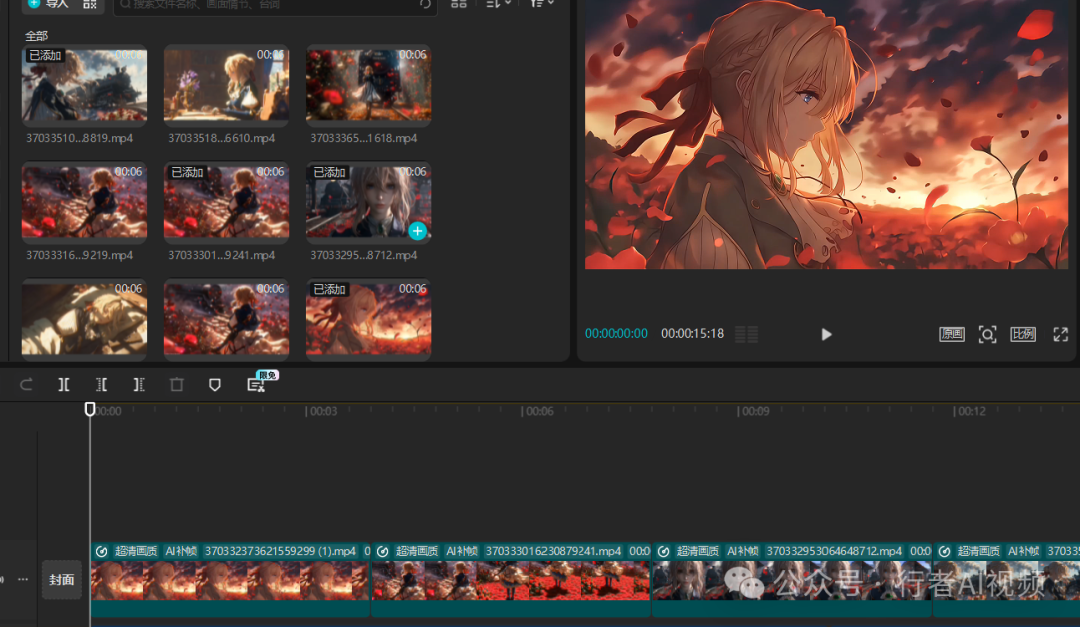Click the 00:09 mark on the ruler
The height and width of the screenshot is (627, 1080).
point(756,411)
